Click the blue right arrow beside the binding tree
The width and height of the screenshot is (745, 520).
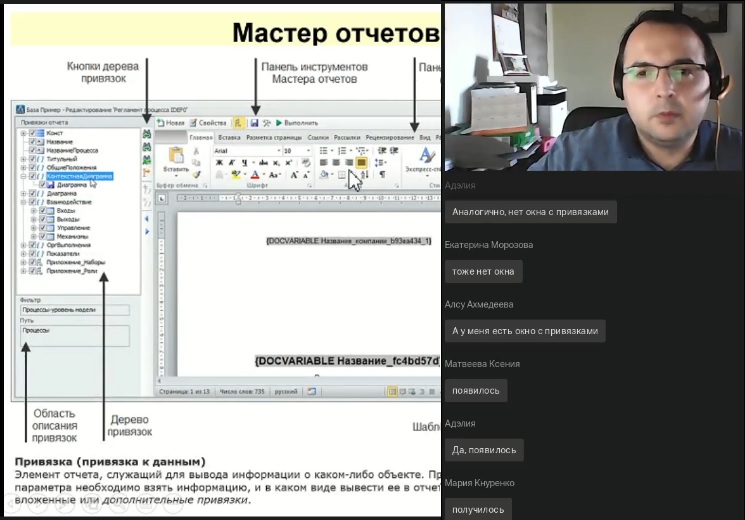(147, 231)
